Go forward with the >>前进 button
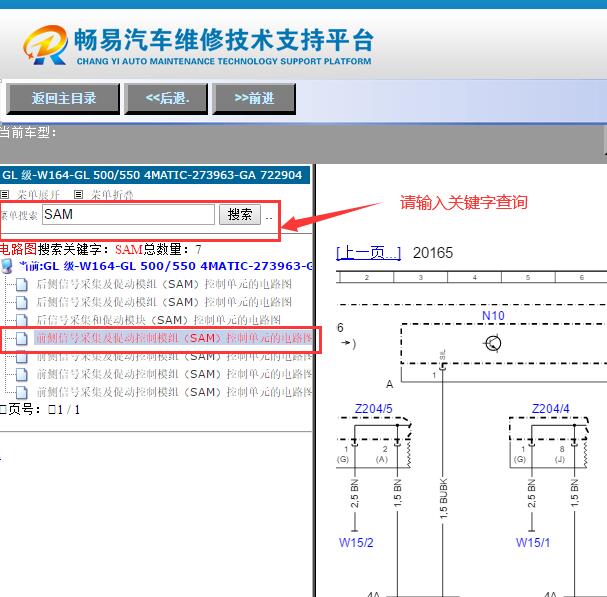 point(254,98)
